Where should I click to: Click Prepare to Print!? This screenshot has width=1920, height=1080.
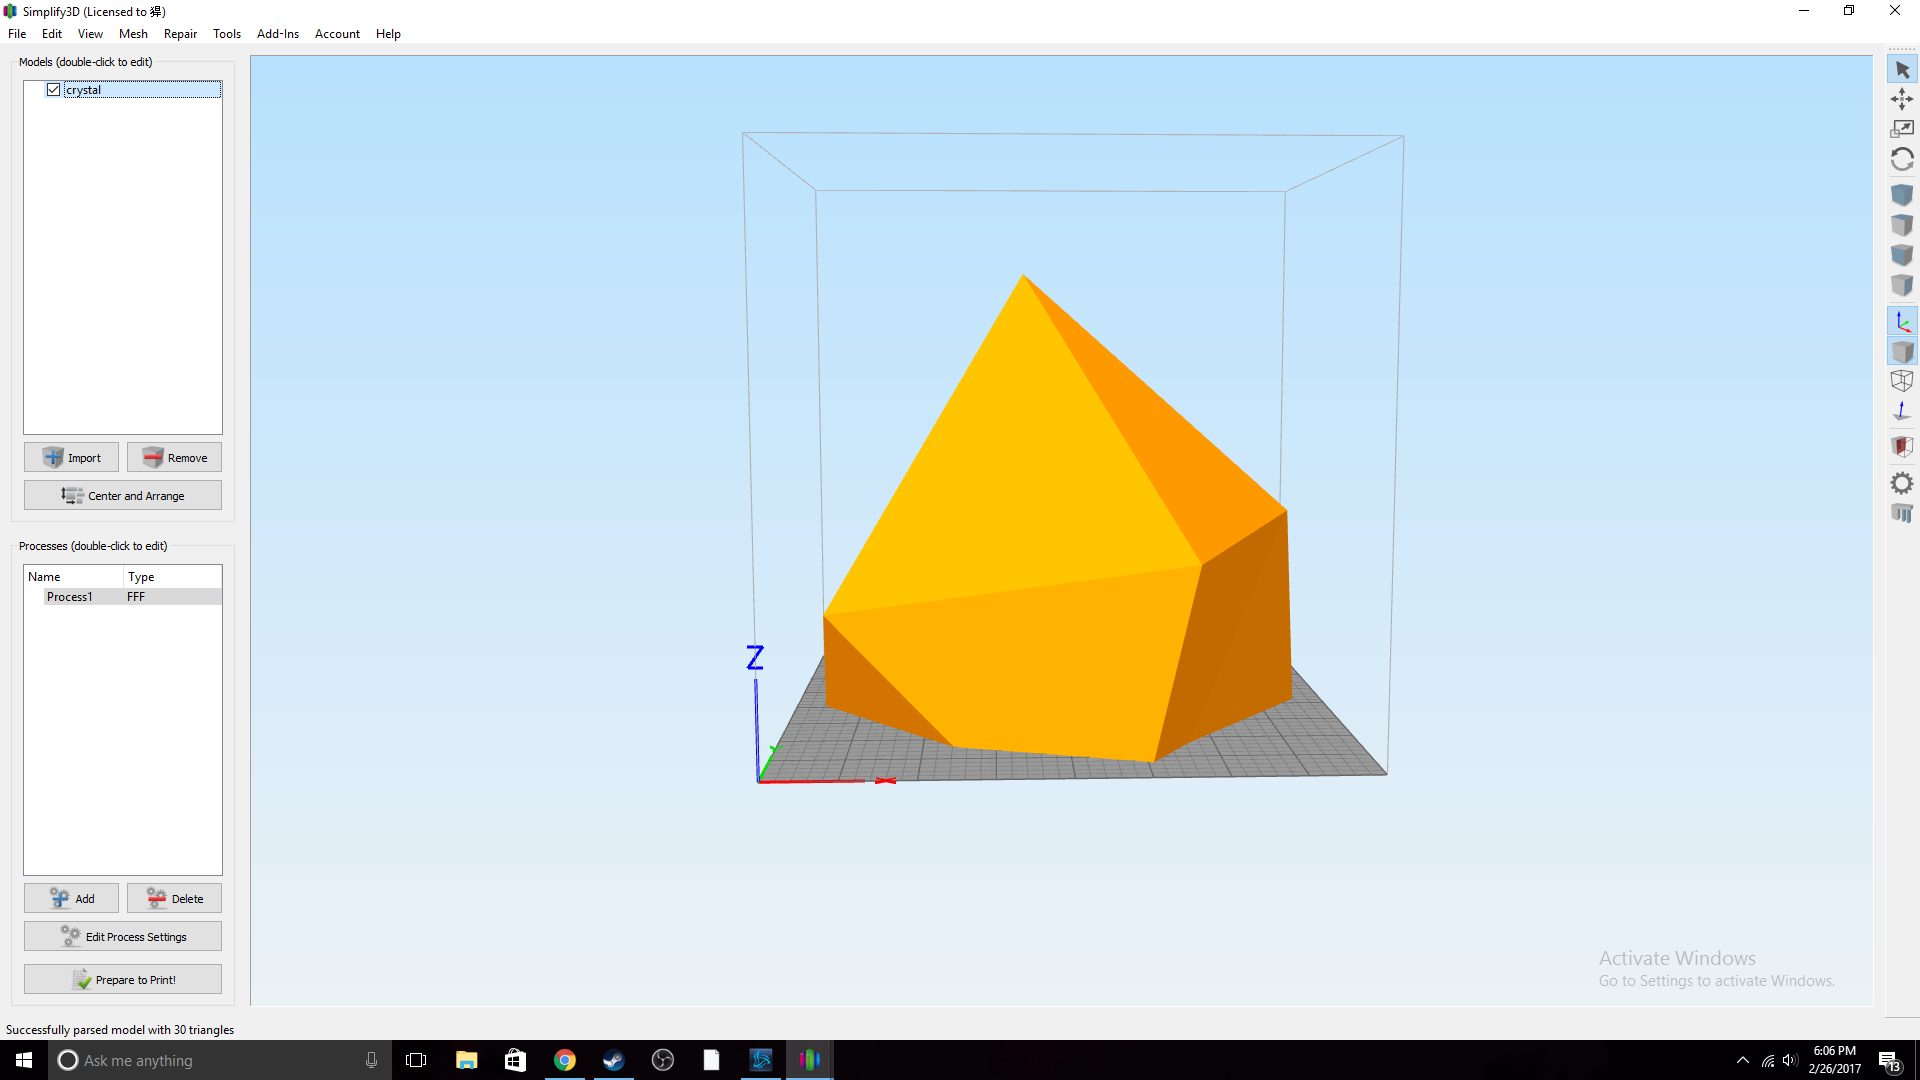(123, 980)
